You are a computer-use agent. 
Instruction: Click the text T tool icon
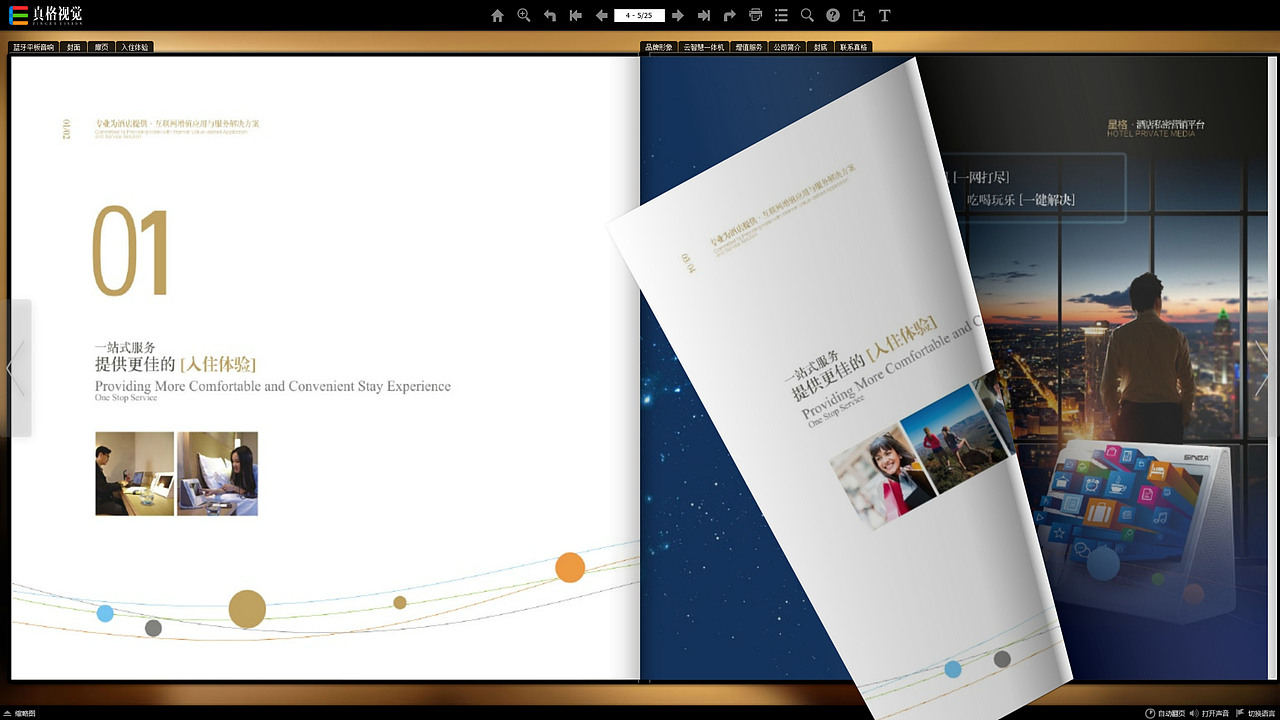click(x=885, y=15)
